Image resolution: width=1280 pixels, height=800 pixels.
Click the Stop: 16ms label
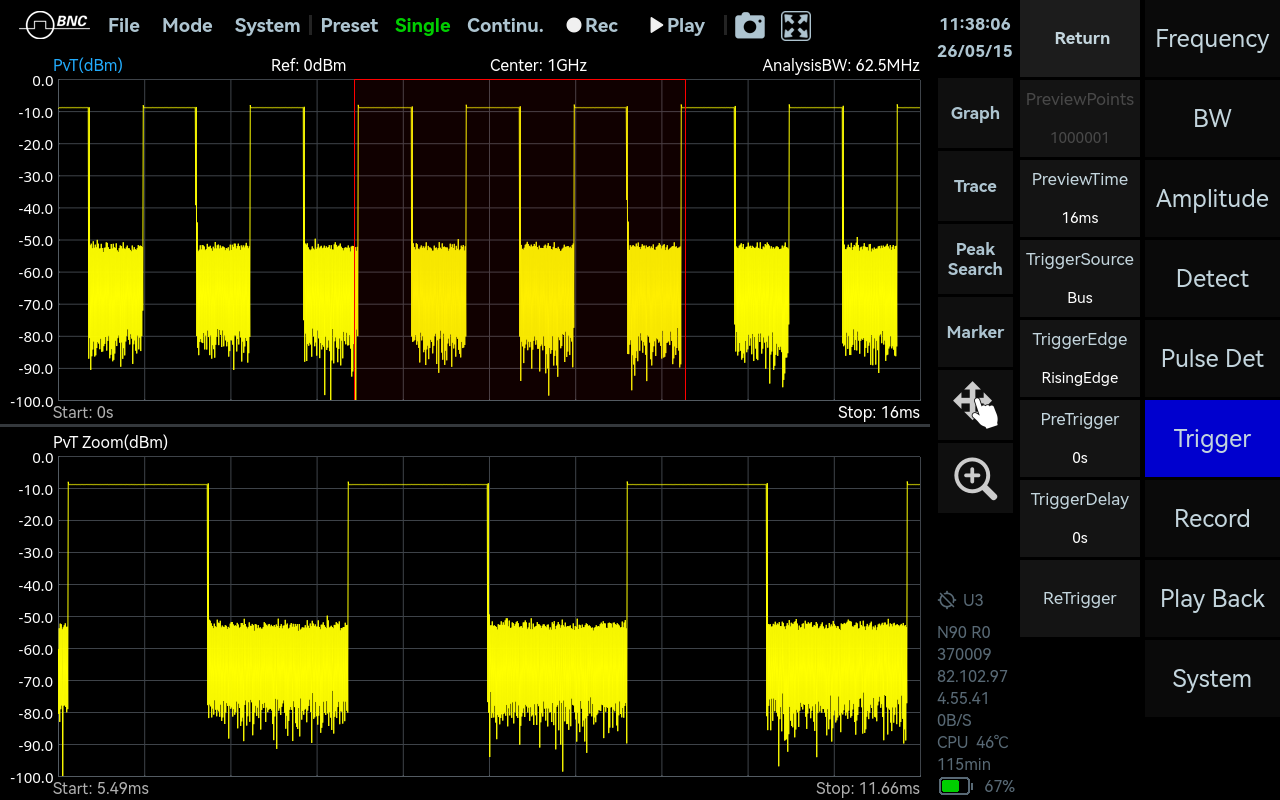[x=879, y=412]
